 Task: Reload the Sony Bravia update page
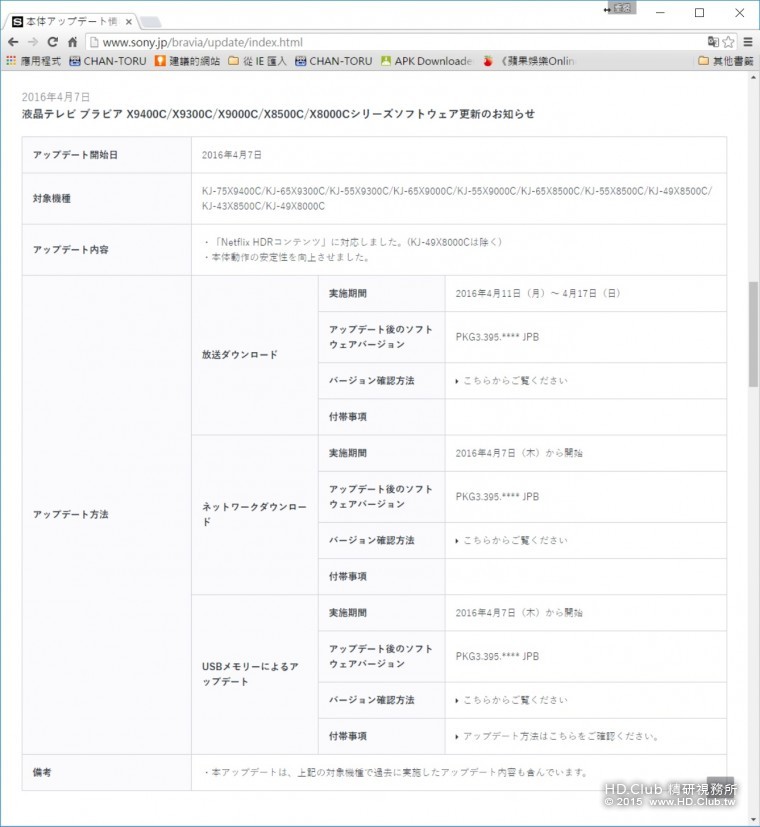(53, 42)
